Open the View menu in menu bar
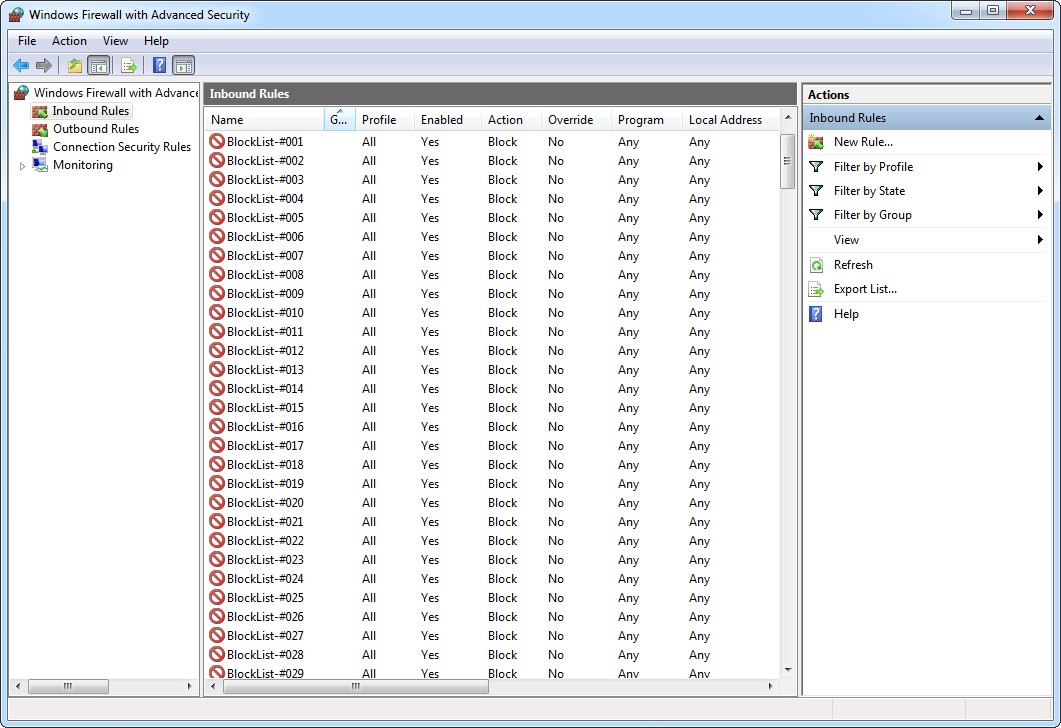Image resolution: width=1061 pixels, height=728 pixels. 115,41
